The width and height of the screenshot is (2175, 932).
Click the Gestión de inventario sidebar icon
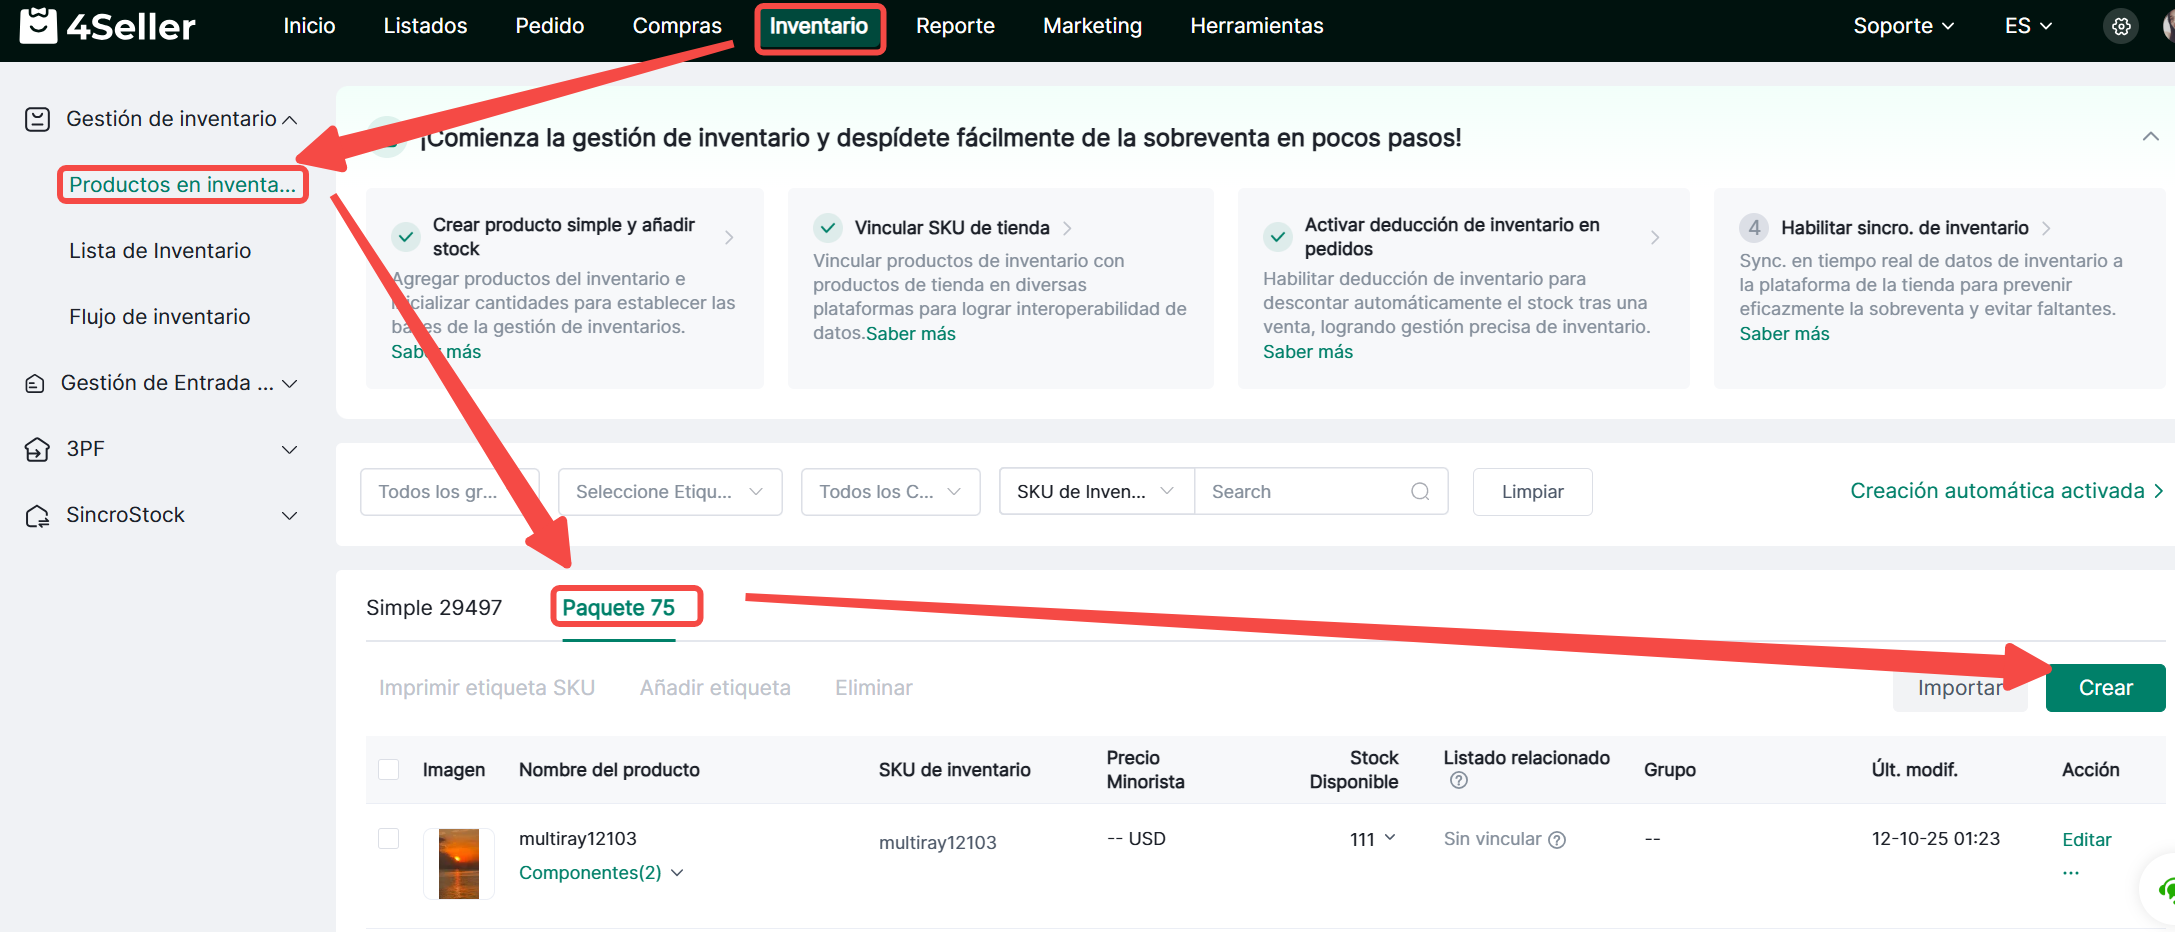click(37, 120)
